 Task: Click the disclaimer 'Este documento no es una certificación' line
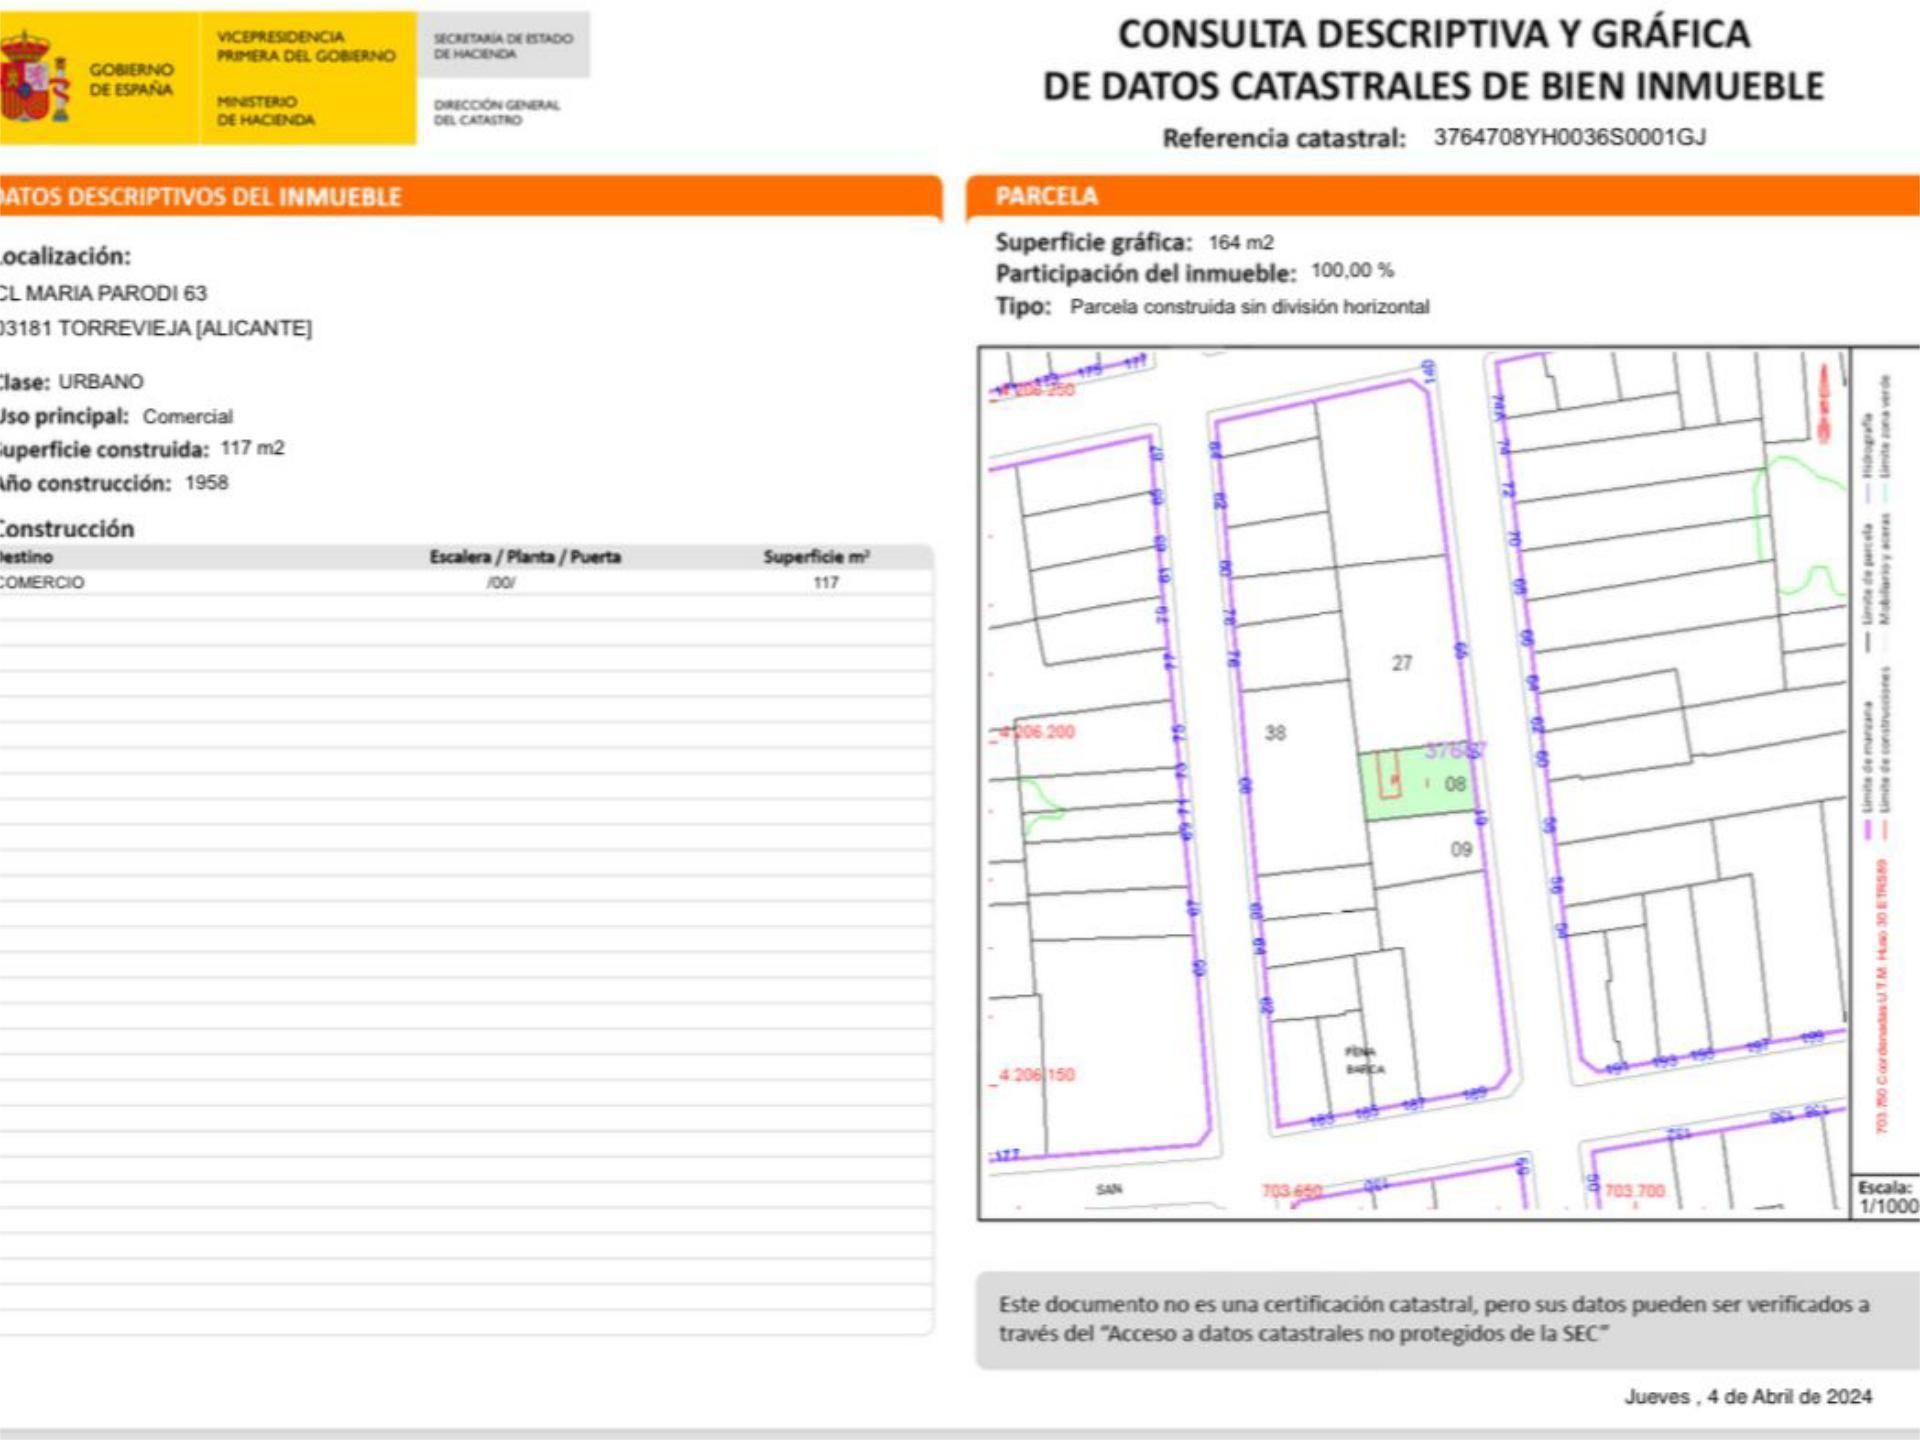click(x=1434, y=1304)
